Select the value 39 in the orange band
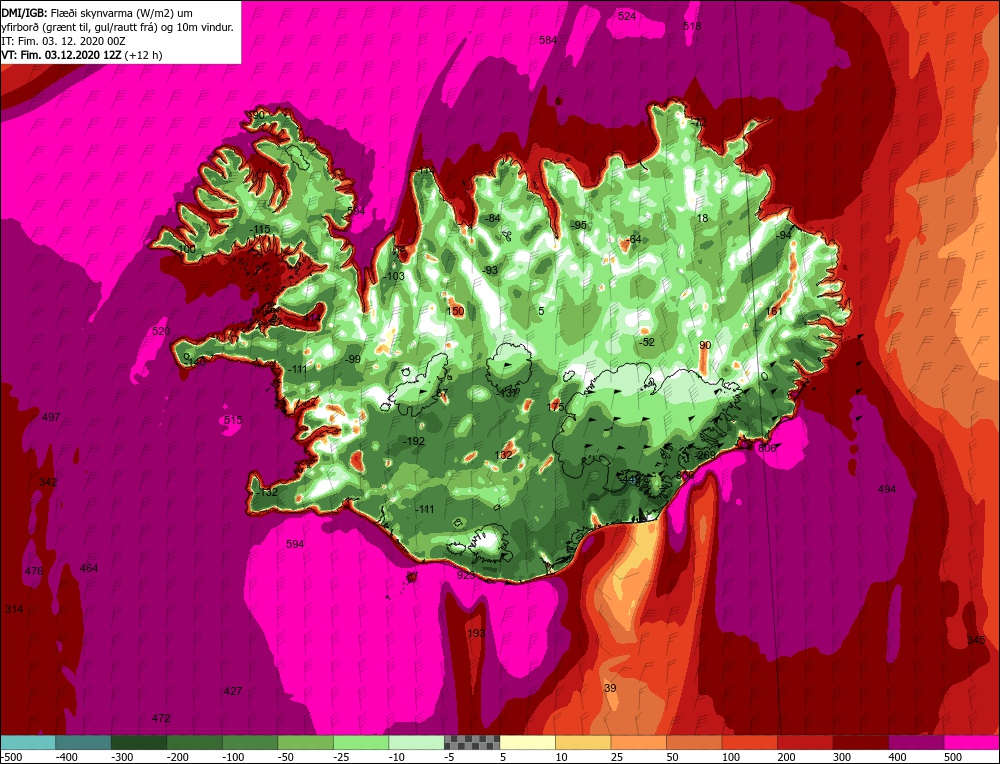The image size is (1000, 764). pyautogui.click(x=610, y=688)
